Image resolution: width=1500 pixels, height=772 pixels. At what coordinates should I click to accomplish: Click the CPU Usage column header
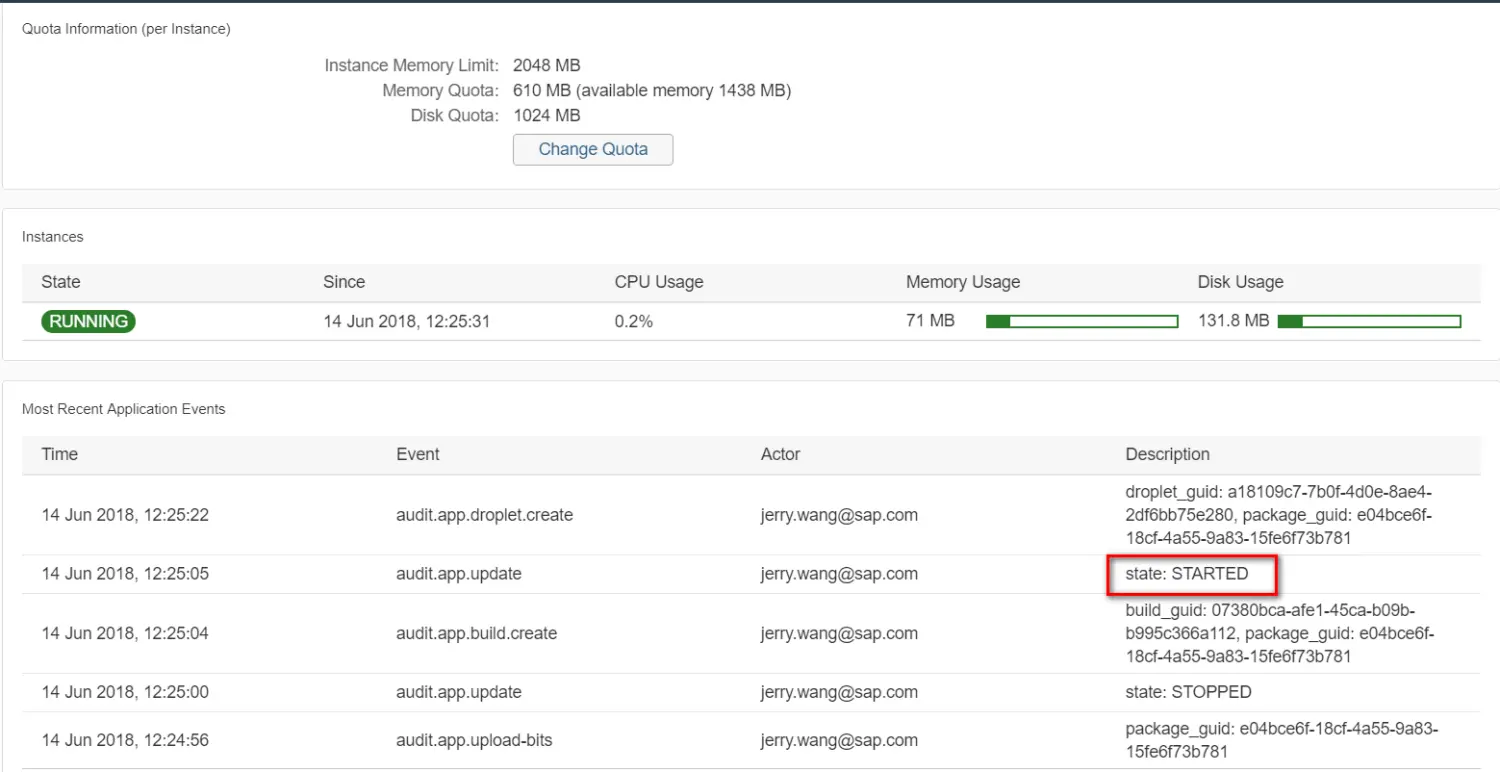coord(659,282)
